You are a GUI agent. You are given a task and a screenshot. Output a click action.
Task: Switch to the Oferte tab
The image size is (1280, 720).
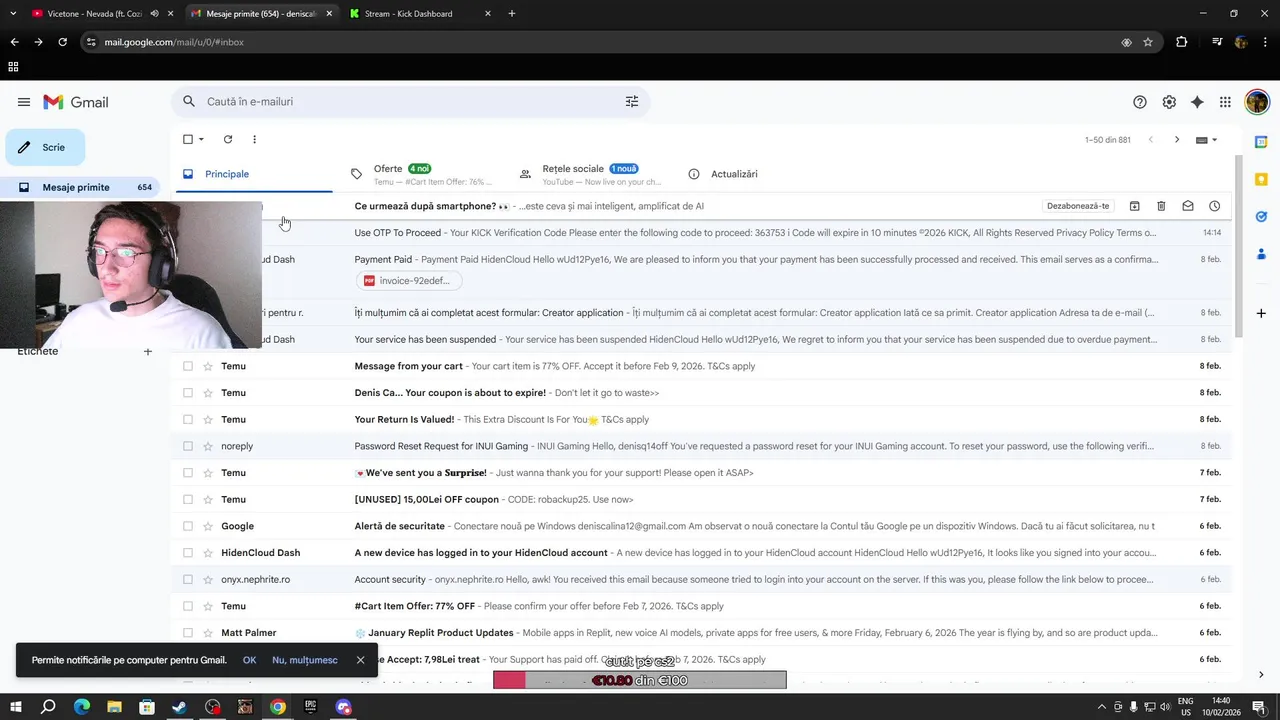[x=421, y=174]
